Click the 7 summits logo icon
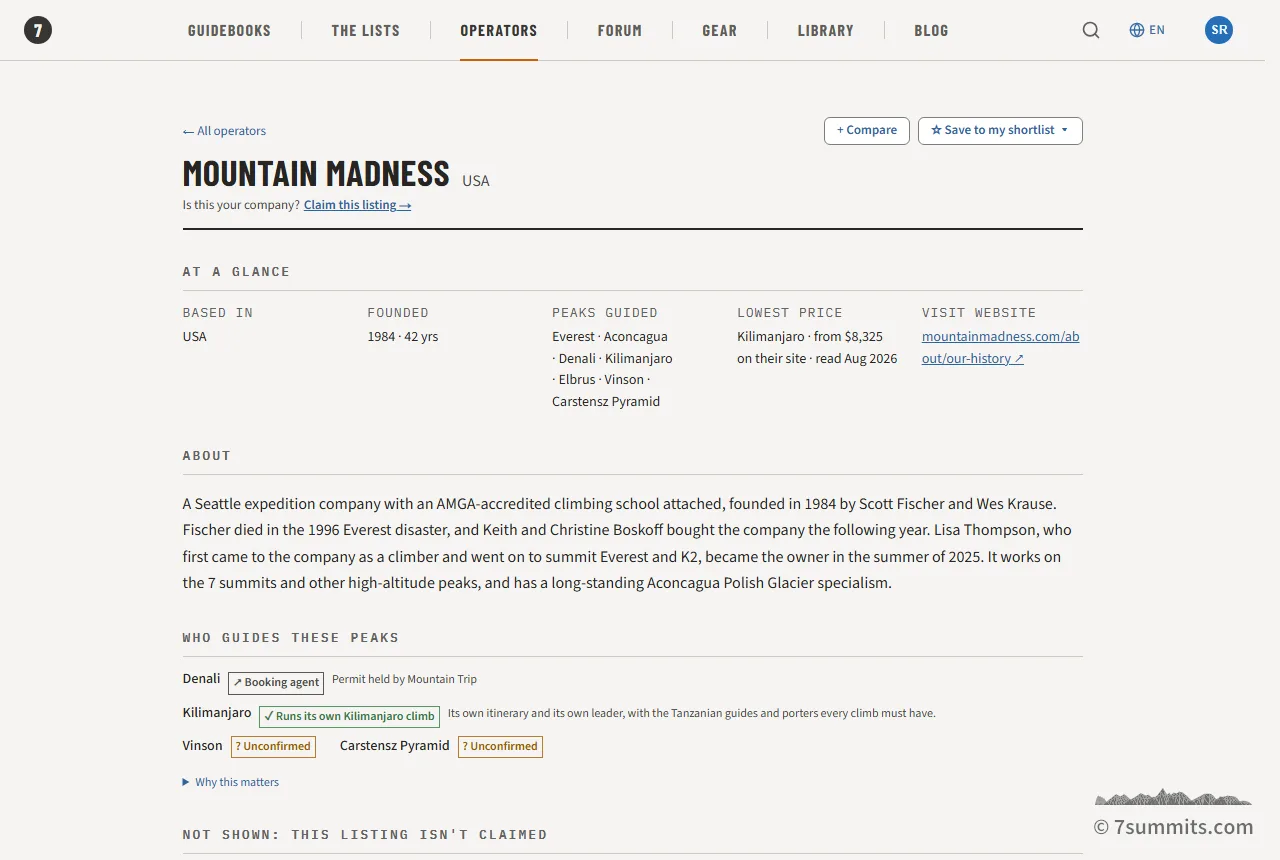Screen dimensions: 1280x860 (38, 30)
